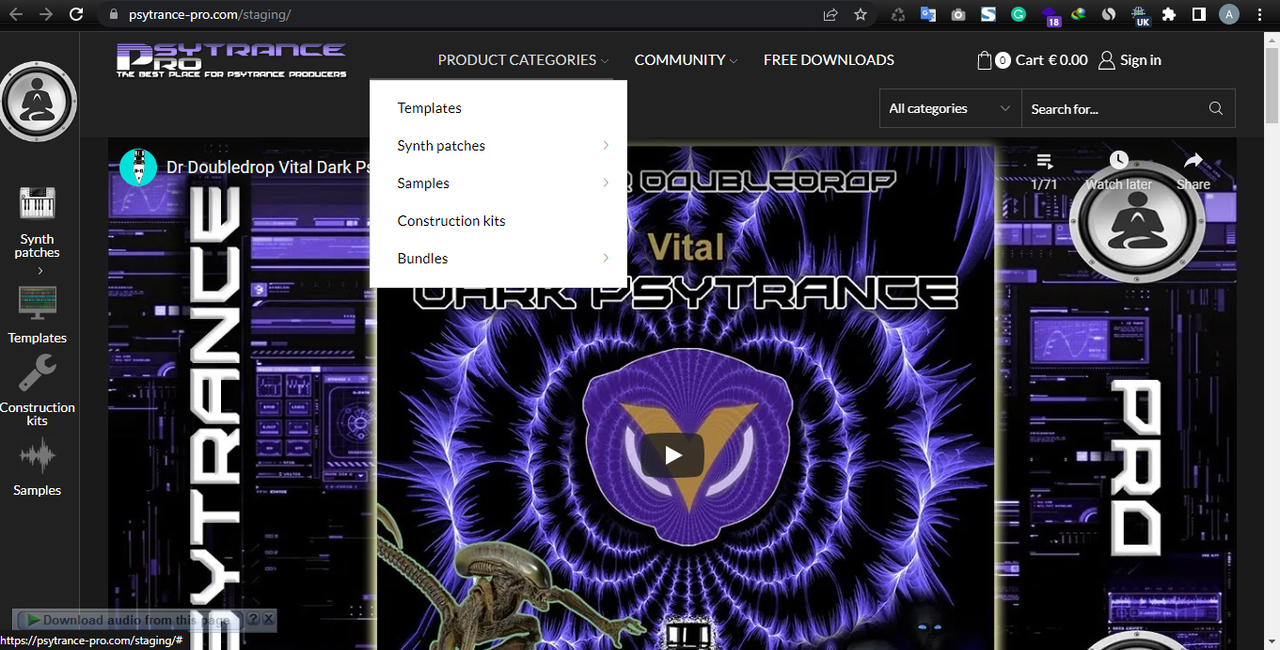
Task: Click the sidebar Templates label
Action: coord(37,338)
